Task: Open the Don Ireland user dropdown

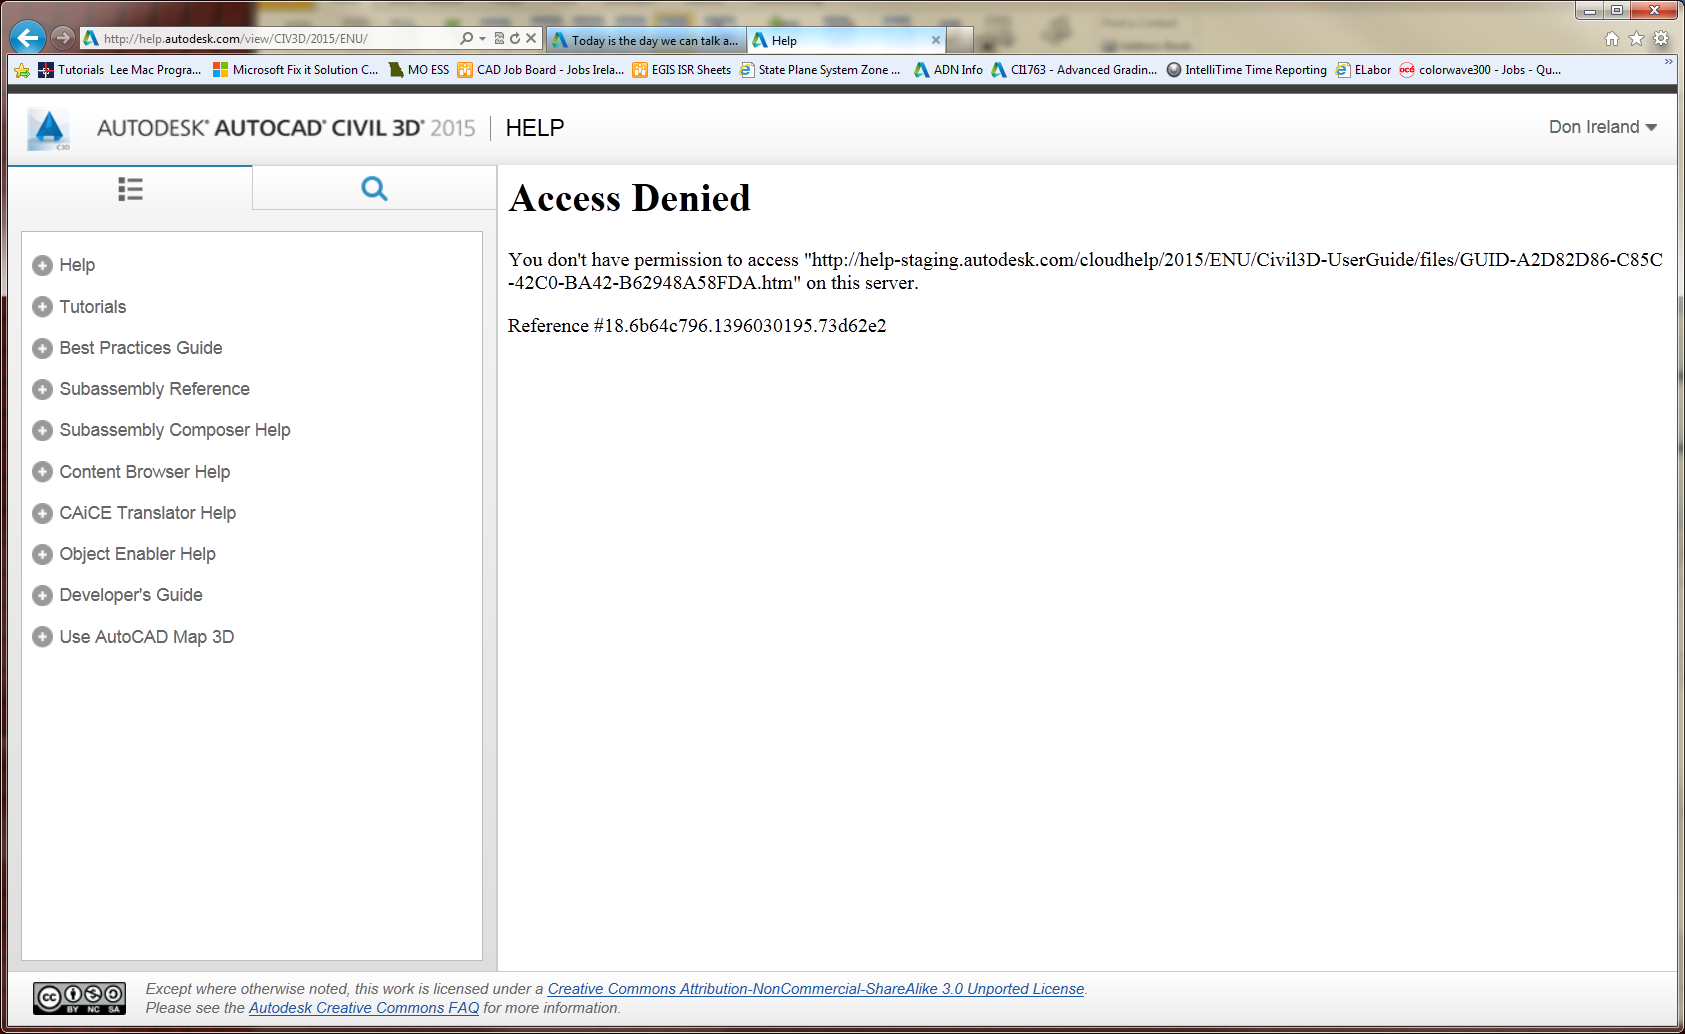Action: pyautogui.click(x=1603, y=127)
